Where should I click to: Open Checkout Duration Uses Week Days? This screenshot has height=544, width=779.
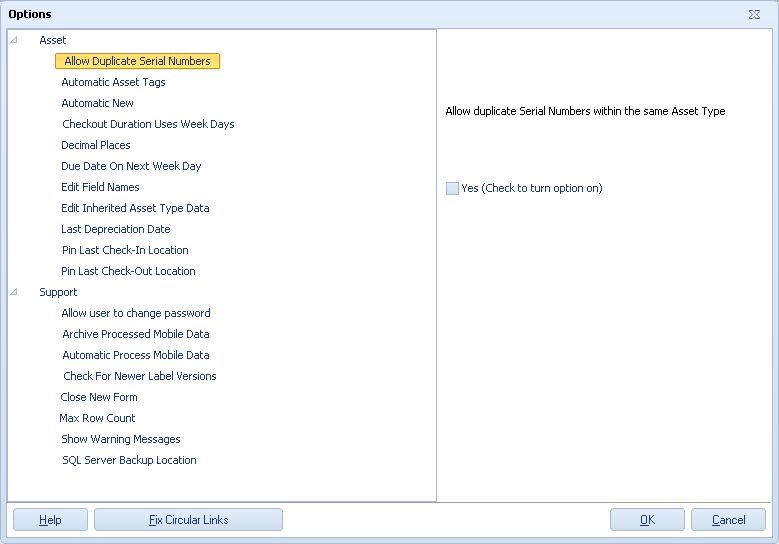[148, 124]
